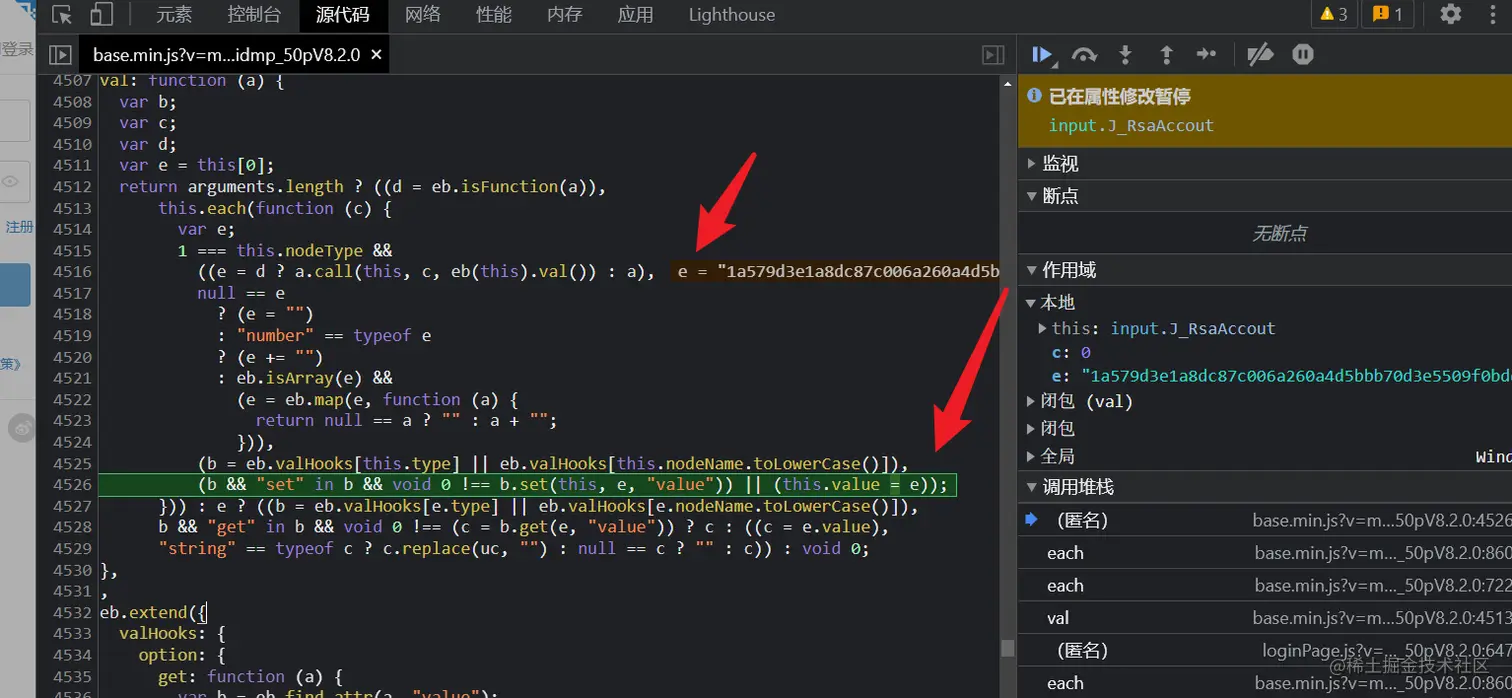Switch to the 性能 tab
The image size is (1512, 698).
click(x=494, y=14)
